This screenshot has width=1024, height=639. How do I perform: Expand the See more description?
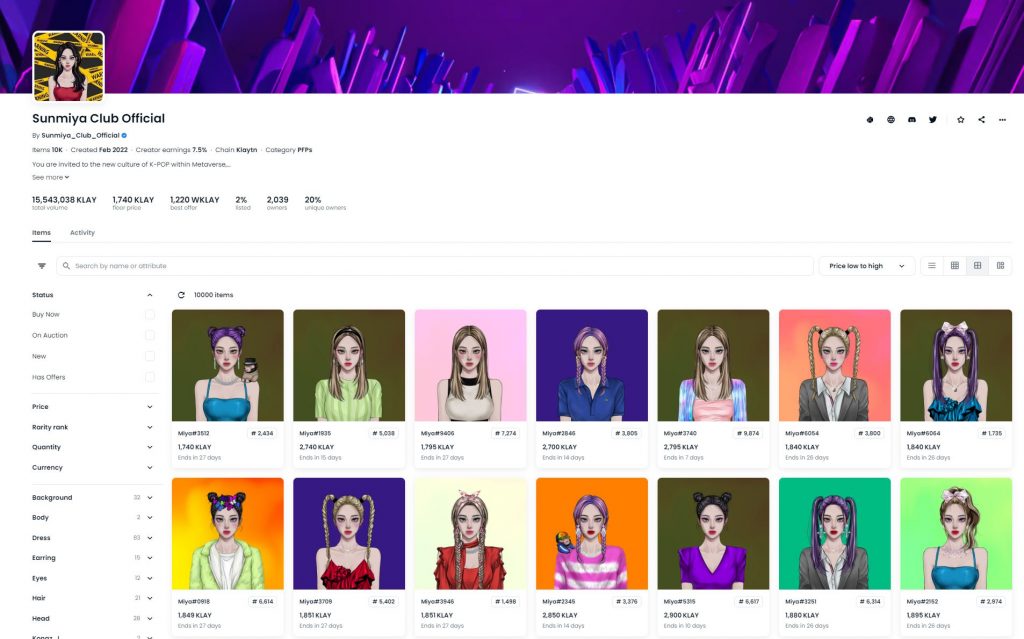[50, 177]
